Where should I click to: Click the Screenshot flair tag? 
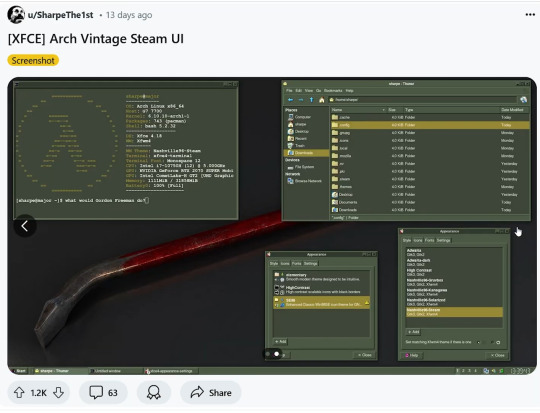pyautogui.click(x=33, y=60)
